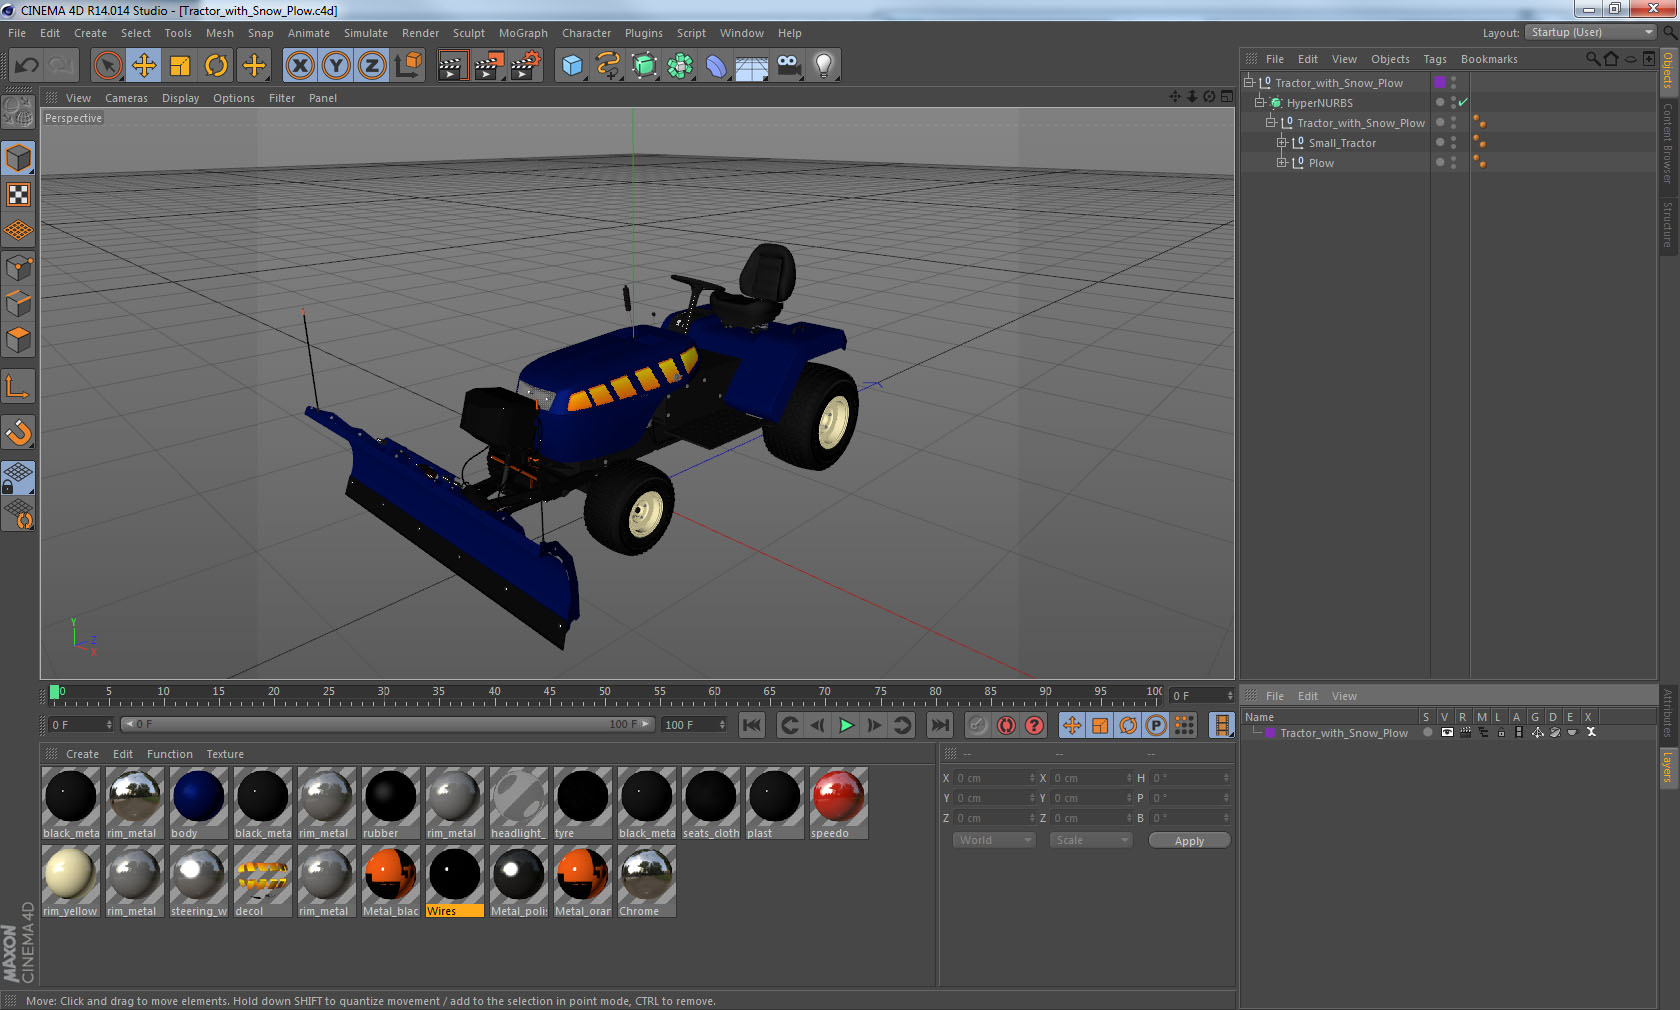Toggle Z axis lock
This screenshot has width=1680, height=1010.
(x=372, y=66)
